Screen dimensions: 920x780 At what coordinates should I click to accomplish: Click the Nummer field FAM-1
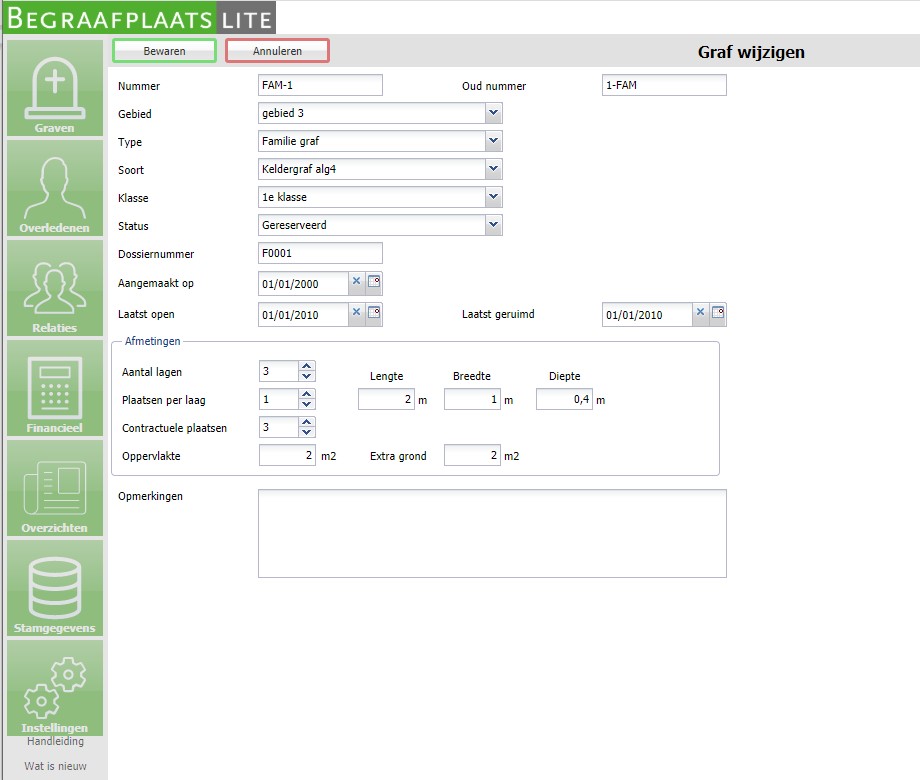pos(320,85)
